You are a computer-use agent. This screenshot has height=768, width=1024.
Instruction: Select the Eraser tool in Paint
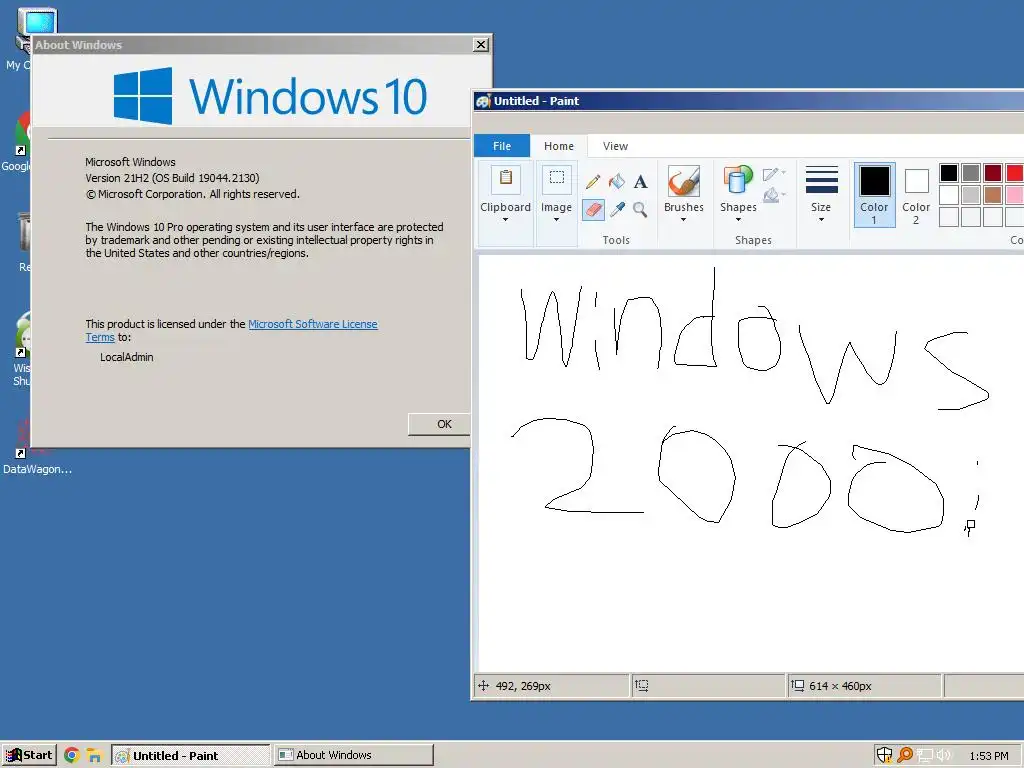click(593, 210)
